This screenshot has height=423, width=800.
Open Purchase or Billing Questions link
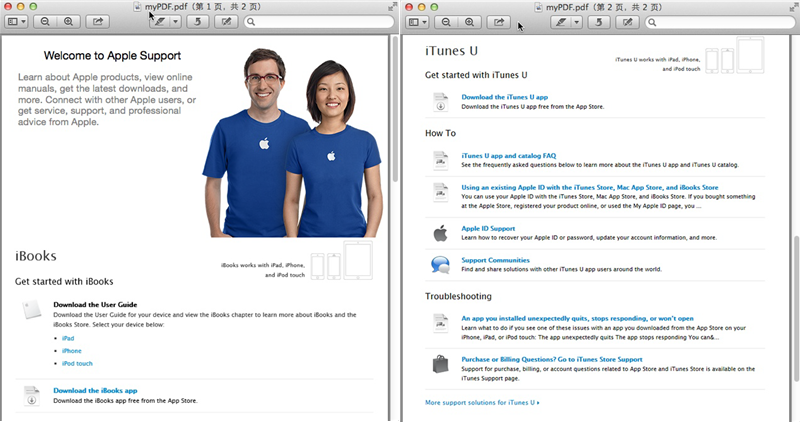tap(552, 358)
